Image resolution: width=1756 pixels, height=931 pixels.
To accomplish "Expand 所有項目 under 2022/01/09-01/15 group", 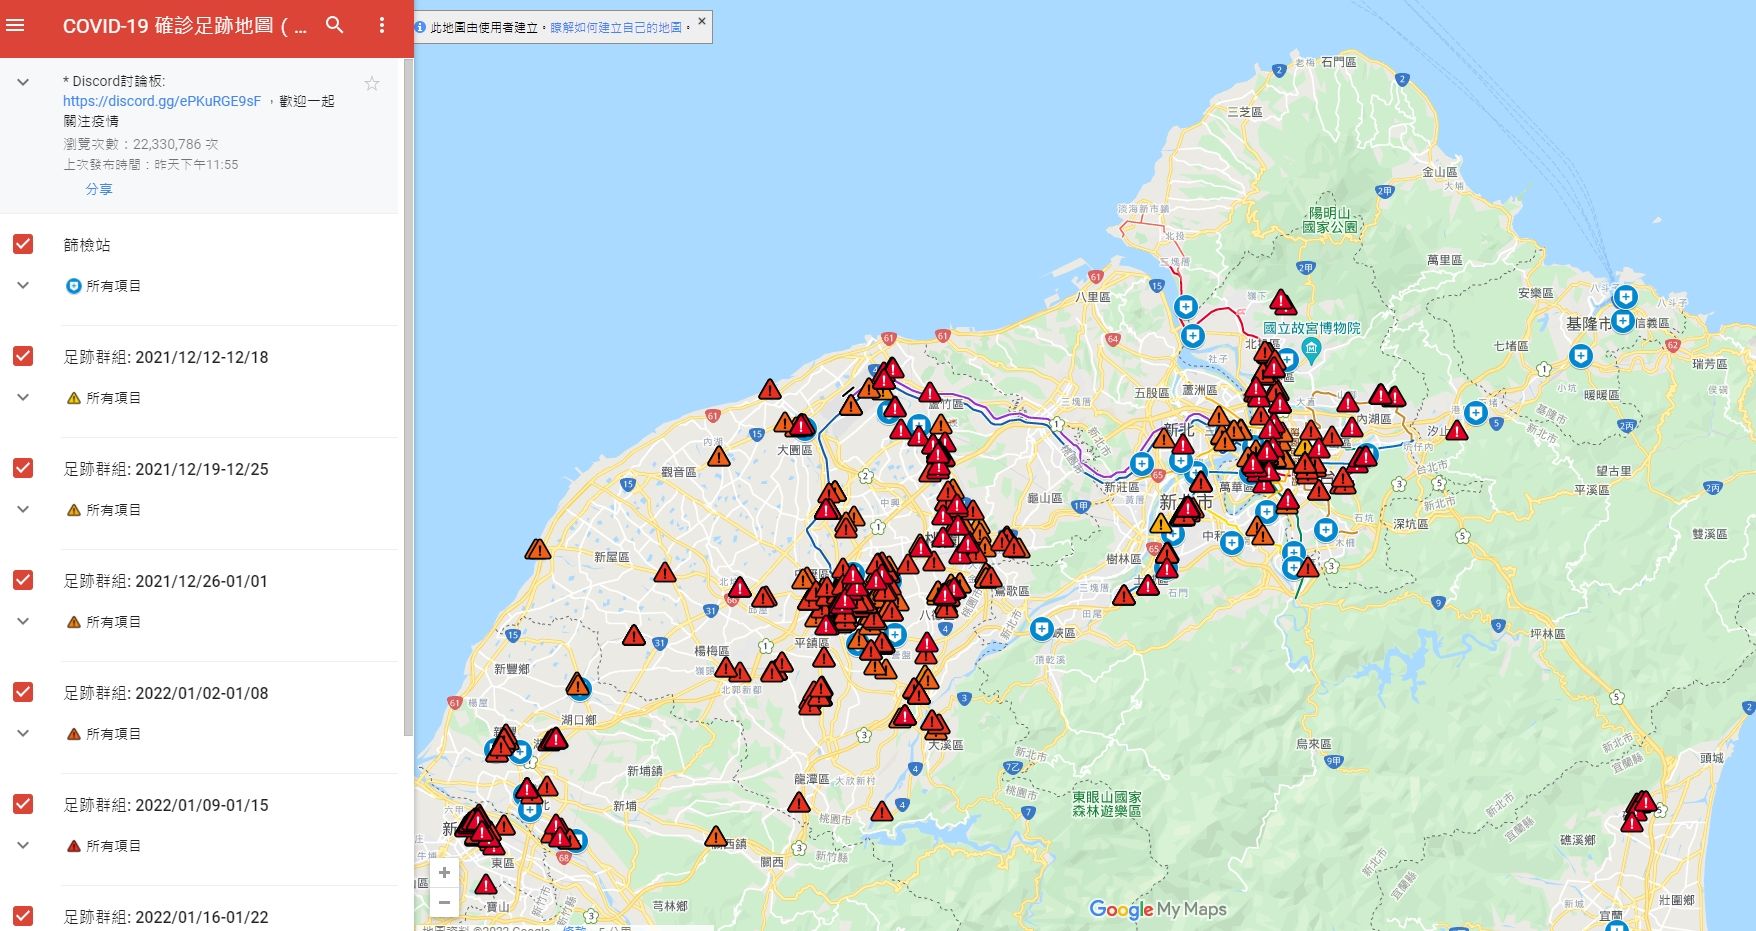I will point(23,846).
